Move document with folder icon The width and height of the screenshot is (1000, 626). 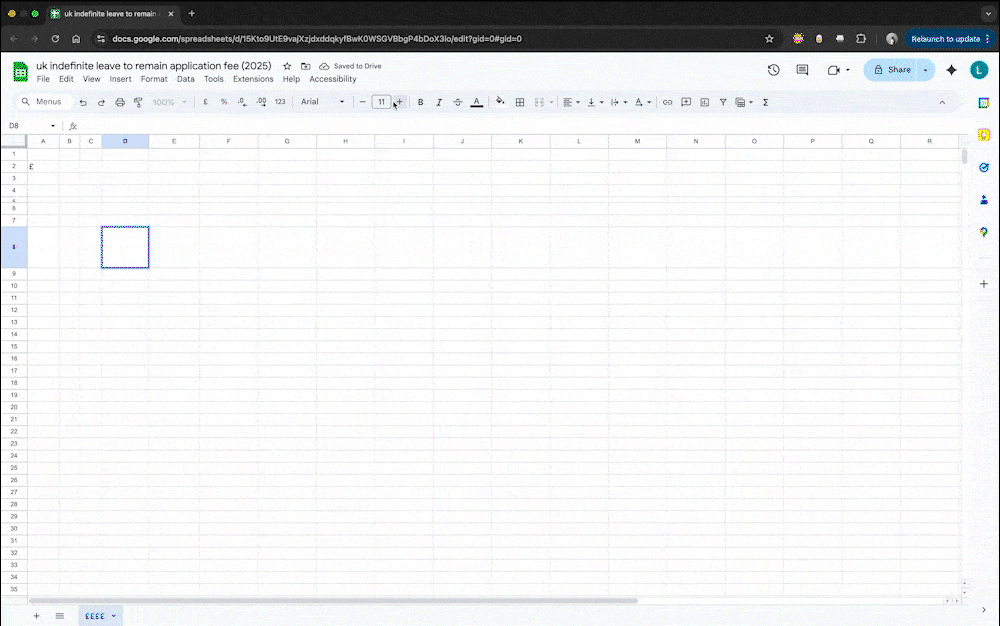[x=305, y=66]
